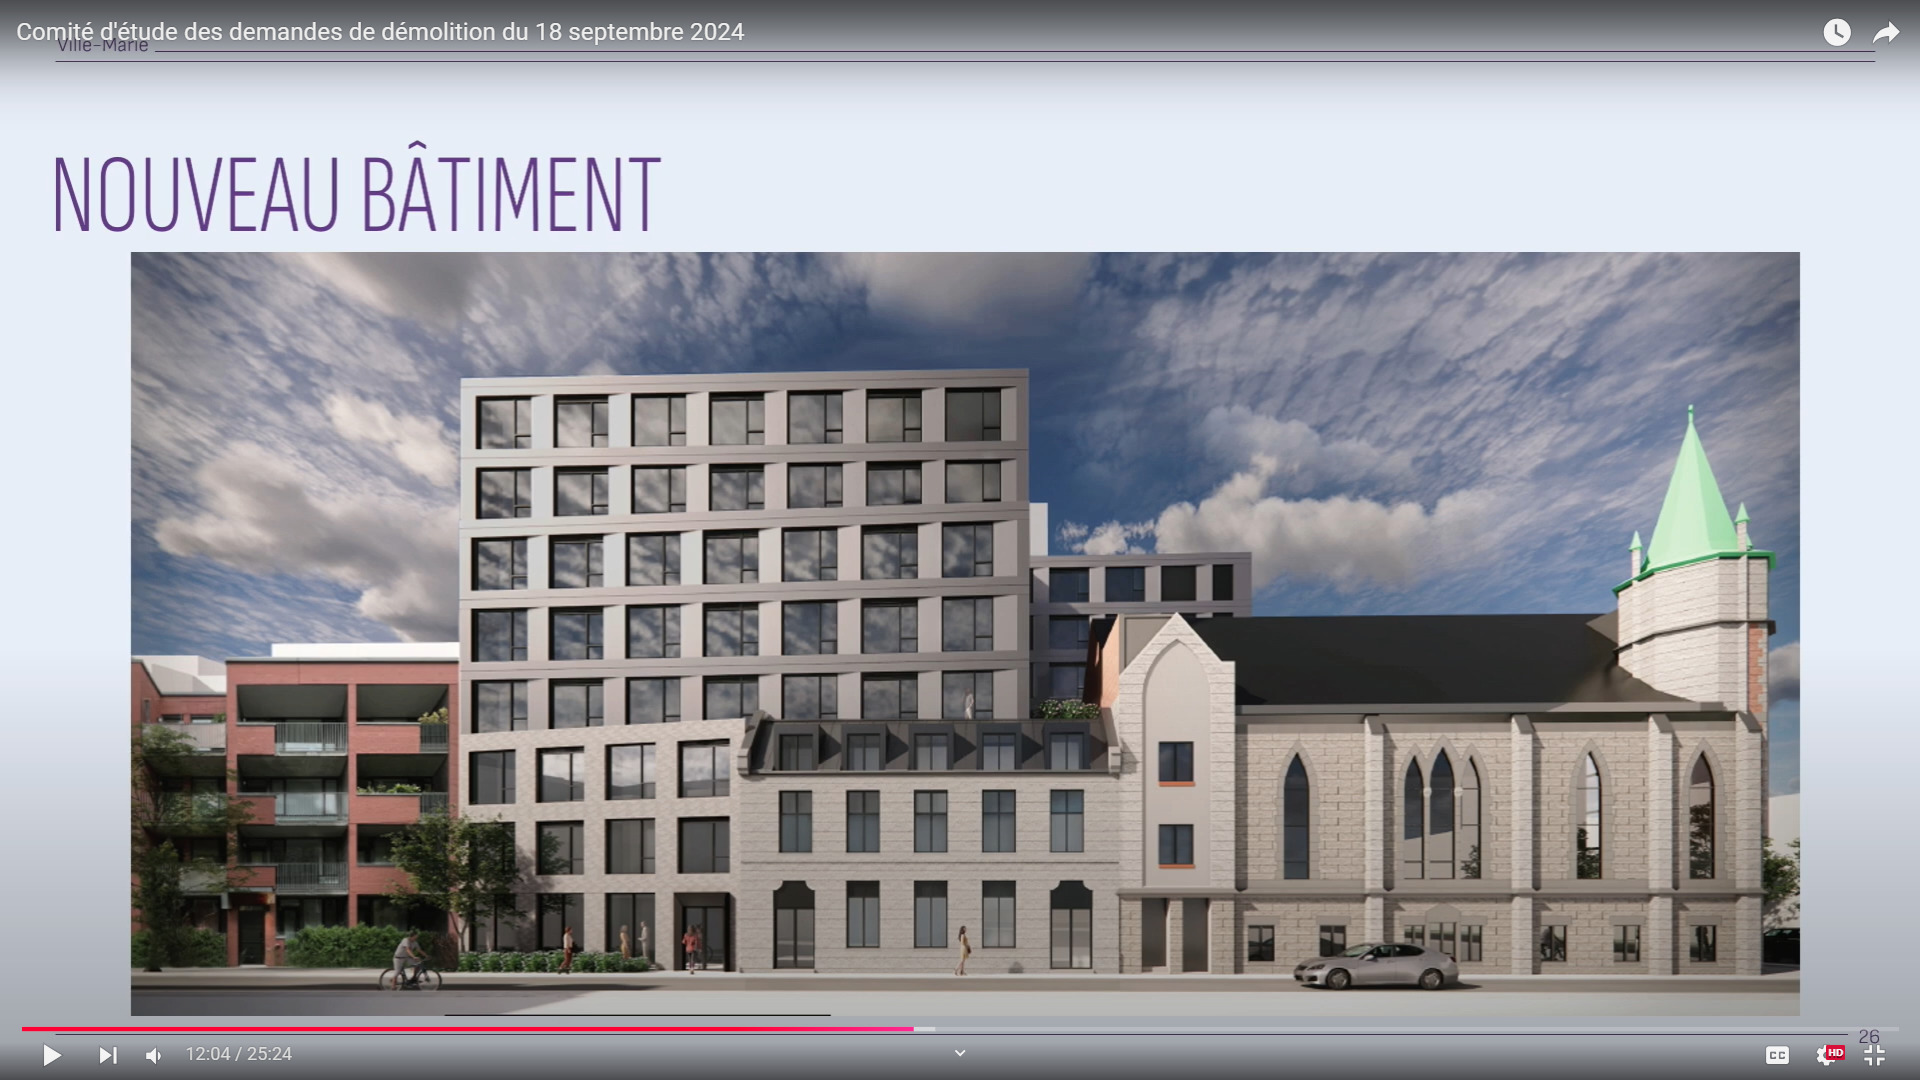Viewport: 1920px width, 1080px height.
Task: Seek to end of red played progress
Action: pyautogui.click(x=912, y=1029)
